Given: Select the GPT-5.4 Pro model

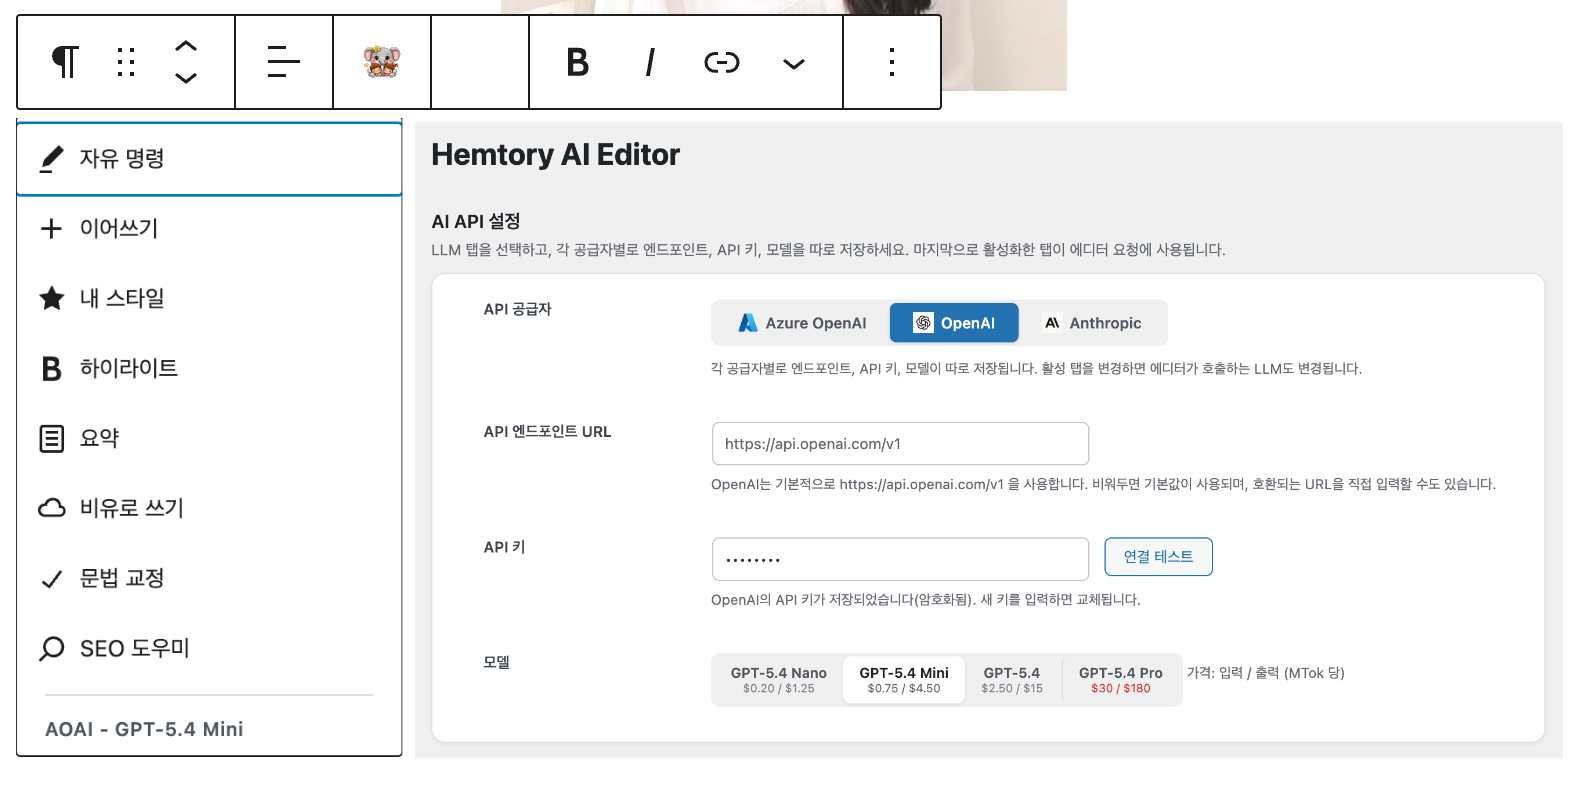Looking at the screenshot, I should click(1121, 680).
